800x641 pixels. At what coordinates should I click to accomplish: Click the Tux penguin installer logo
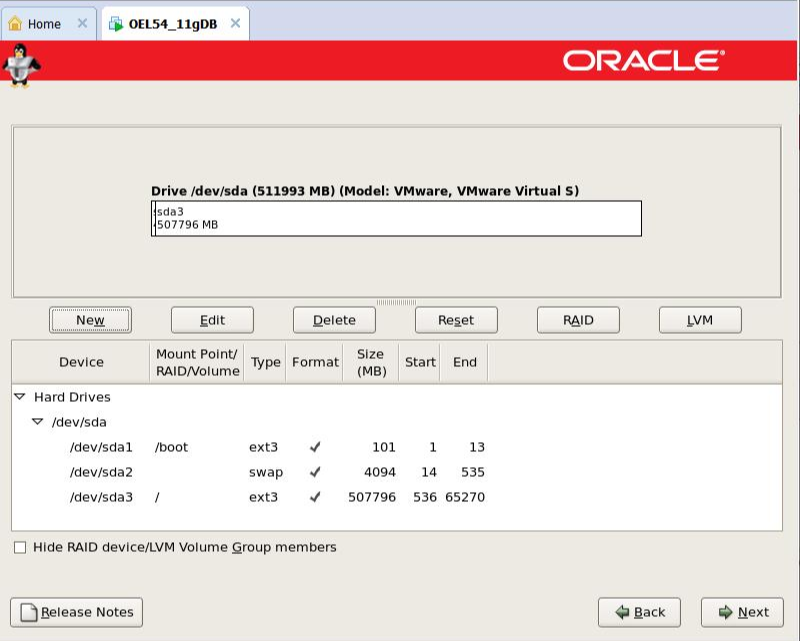(x=20, y=66)
